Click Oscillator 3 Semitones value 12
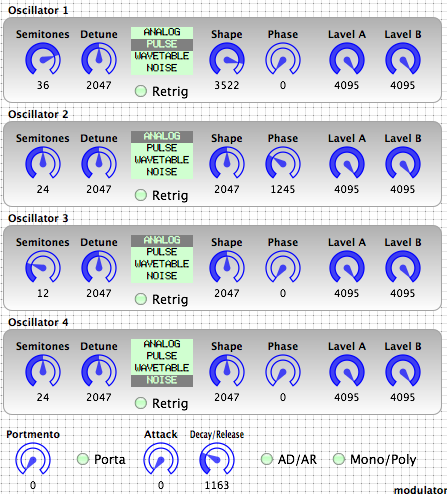Screen dimensions: 447x494 click(43, 293)
